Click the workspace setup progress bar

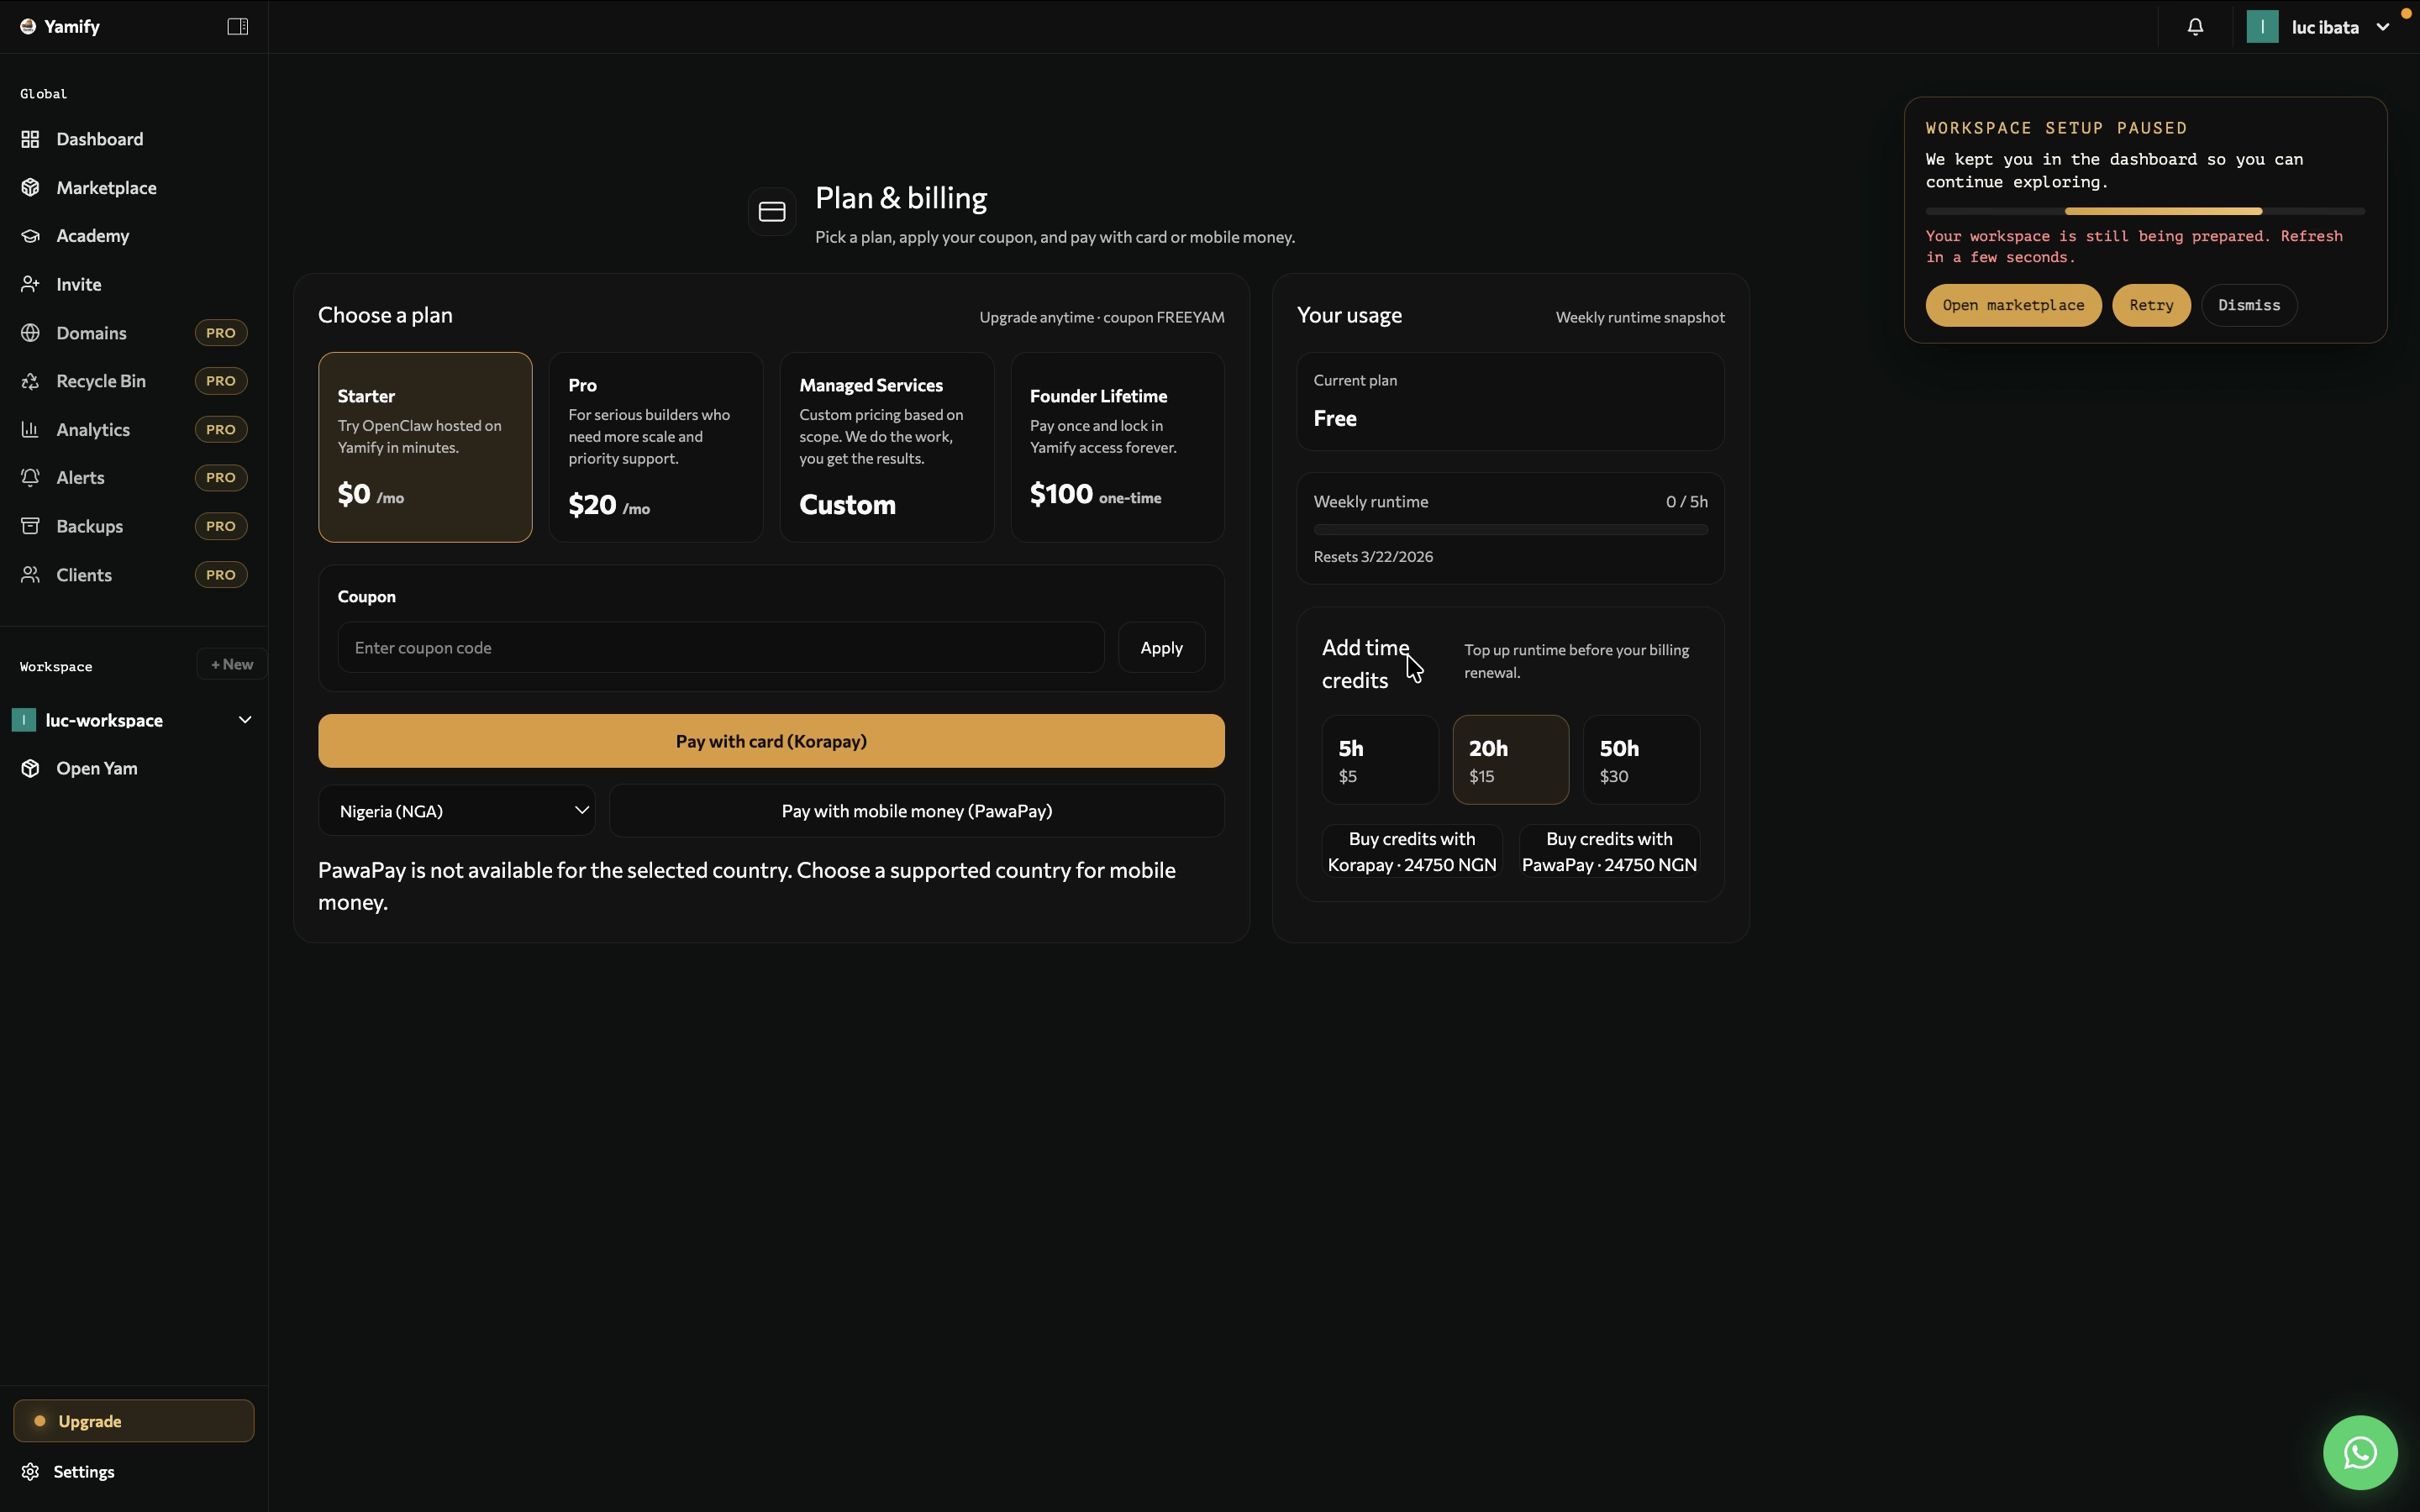coord(2144,211)
